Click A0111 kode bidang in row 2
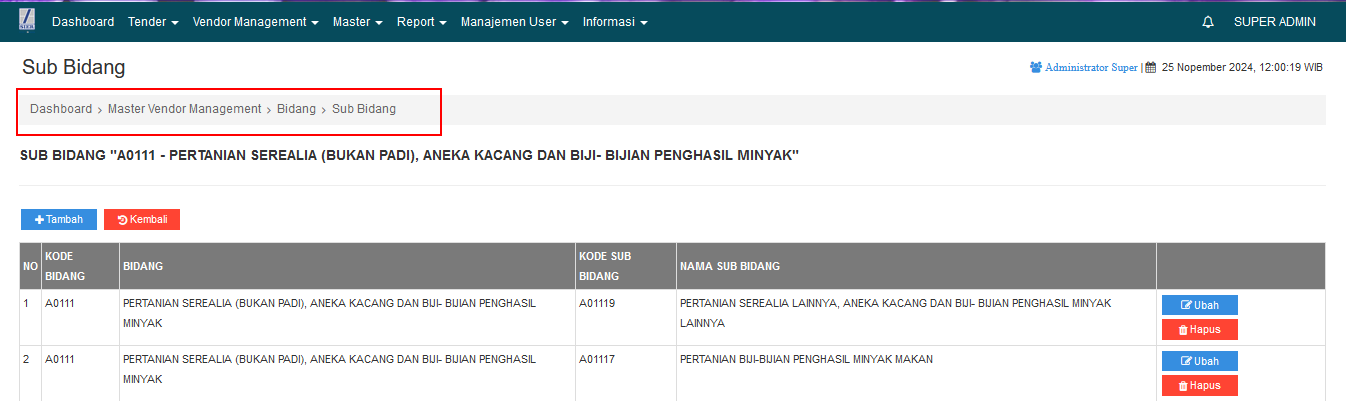The image size is (1346, 401). point(57,359)
